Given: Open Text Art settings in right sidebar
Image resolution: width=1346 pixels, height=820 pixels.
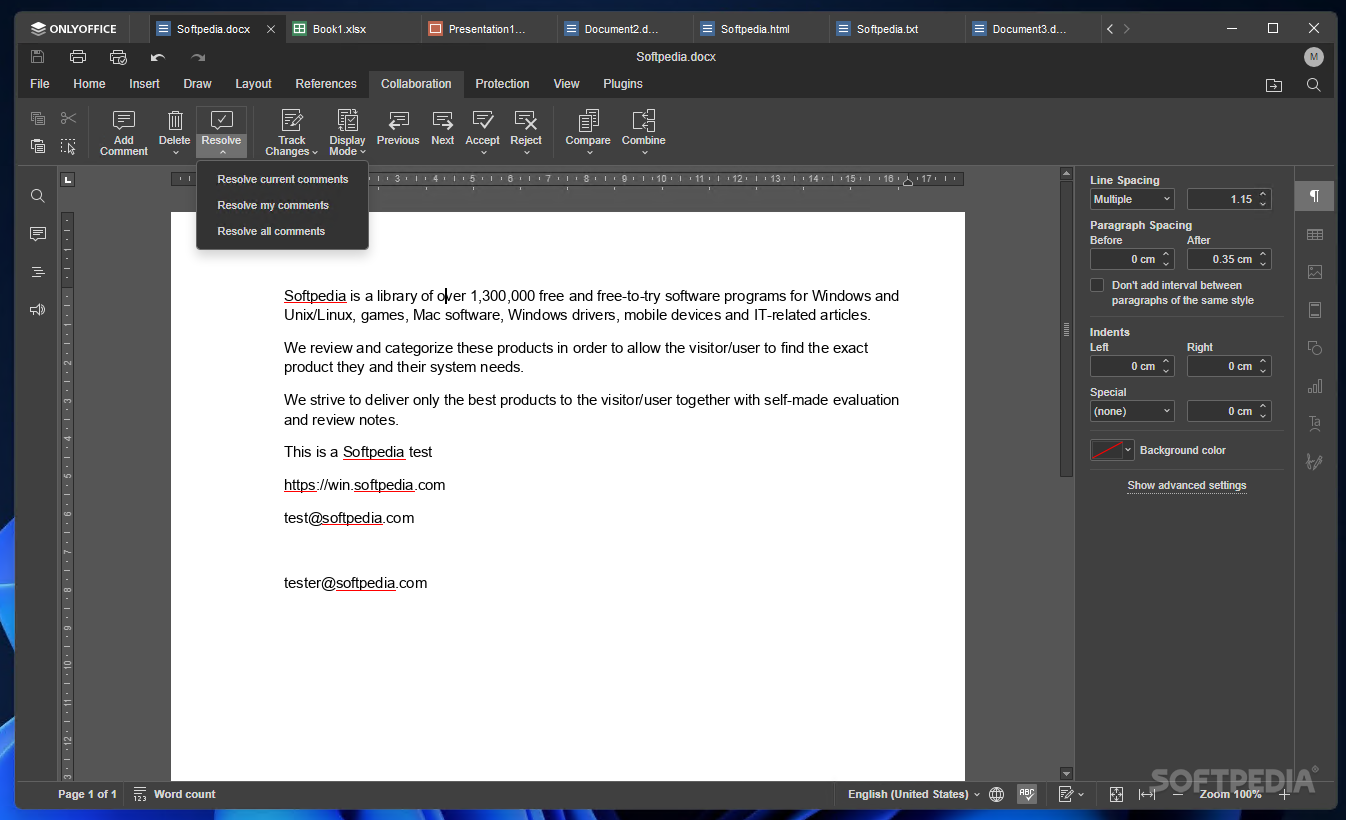Looking at the screenshot, I should click(x=1315, y=424).
